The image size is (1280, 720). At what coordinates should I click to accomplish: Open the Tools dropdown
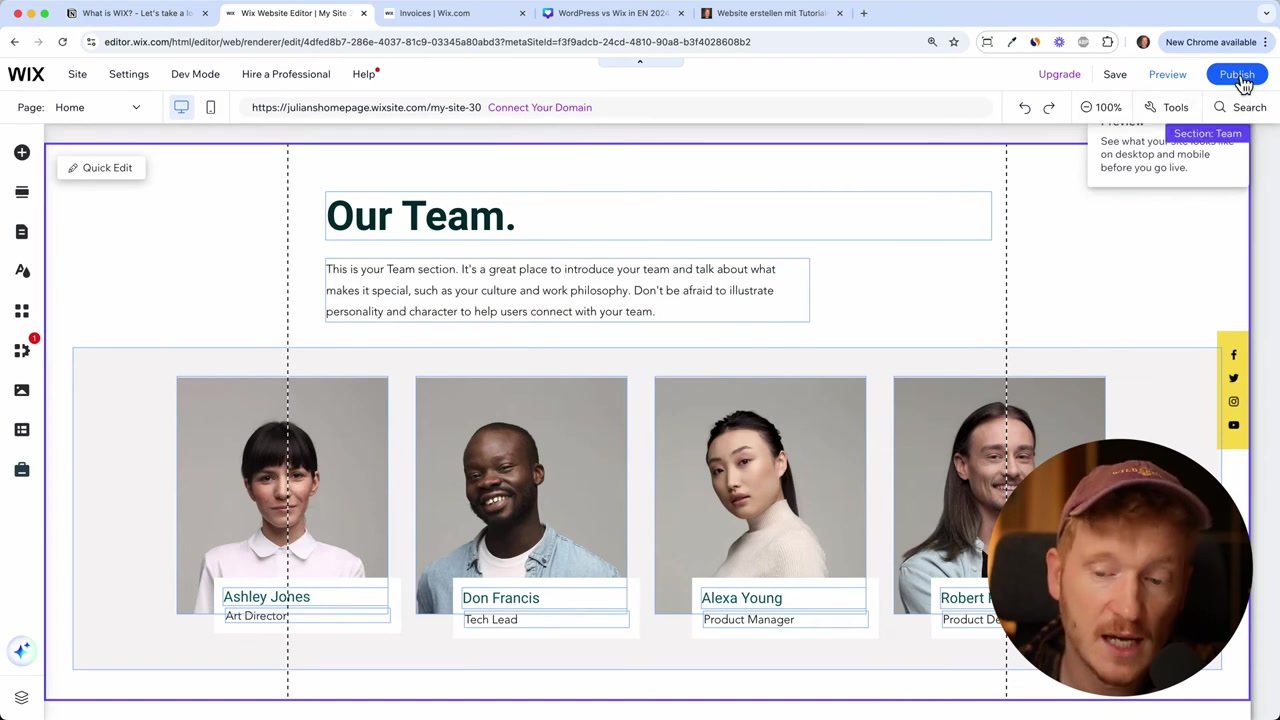tap(1167, 107)
